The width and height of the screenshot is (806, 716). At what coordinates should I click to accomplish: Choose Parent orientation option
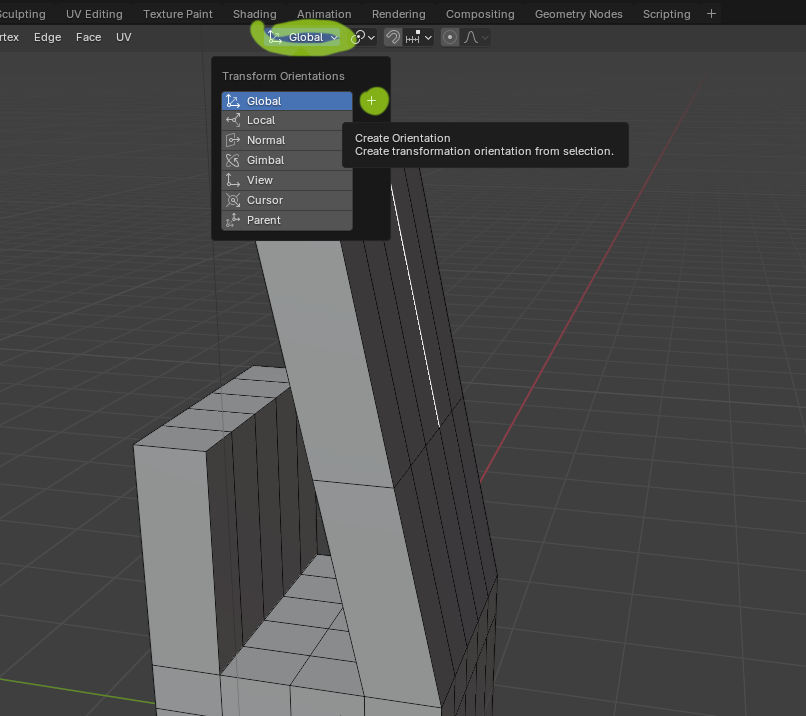pyautogui.click(x=286, y=220)
